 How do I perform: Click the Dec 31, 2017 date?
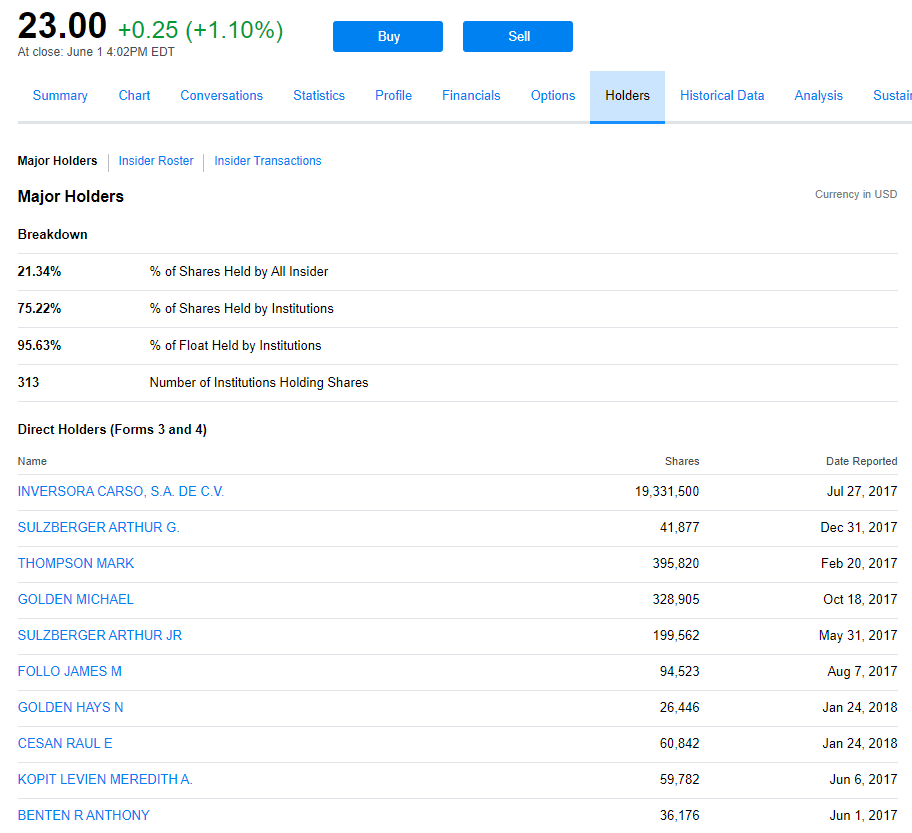point(859,528)
